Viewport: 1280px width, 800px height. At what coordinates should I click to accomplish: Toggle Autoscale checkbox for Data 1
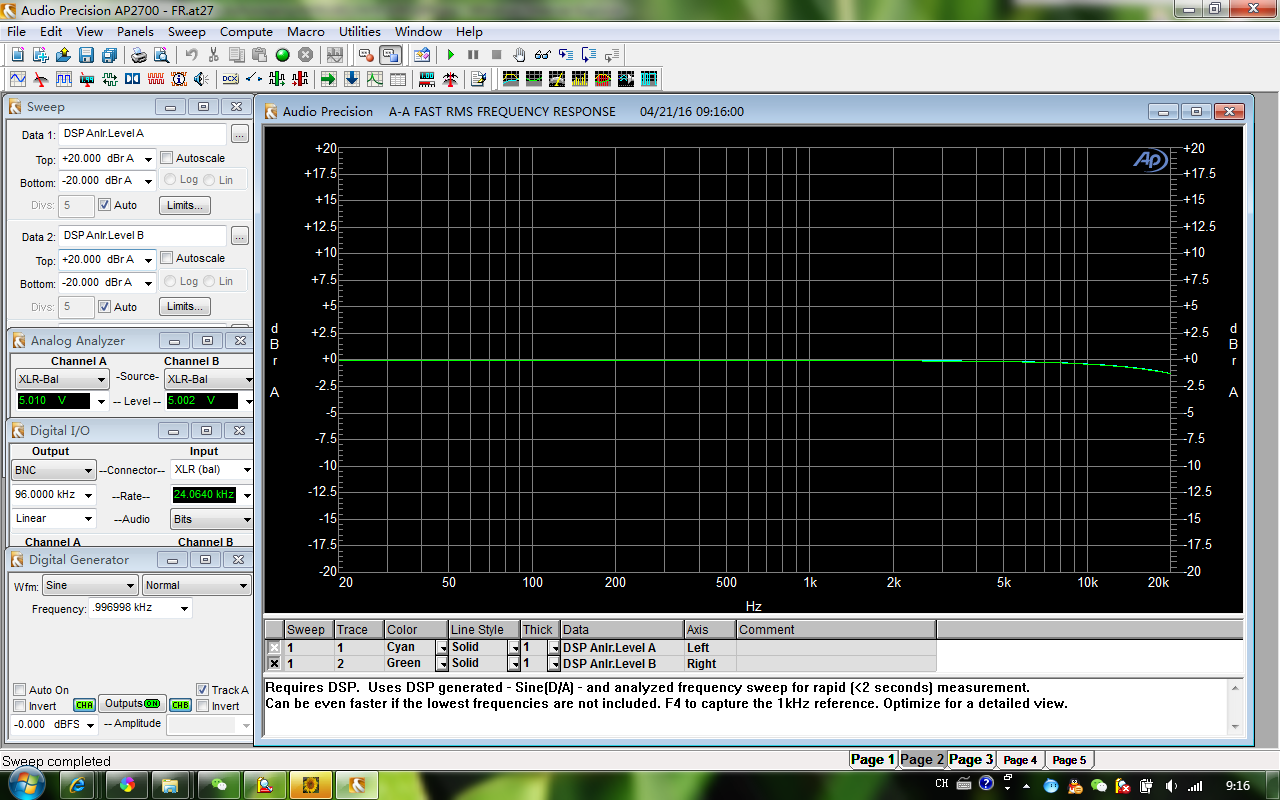[x=167, y=158]
